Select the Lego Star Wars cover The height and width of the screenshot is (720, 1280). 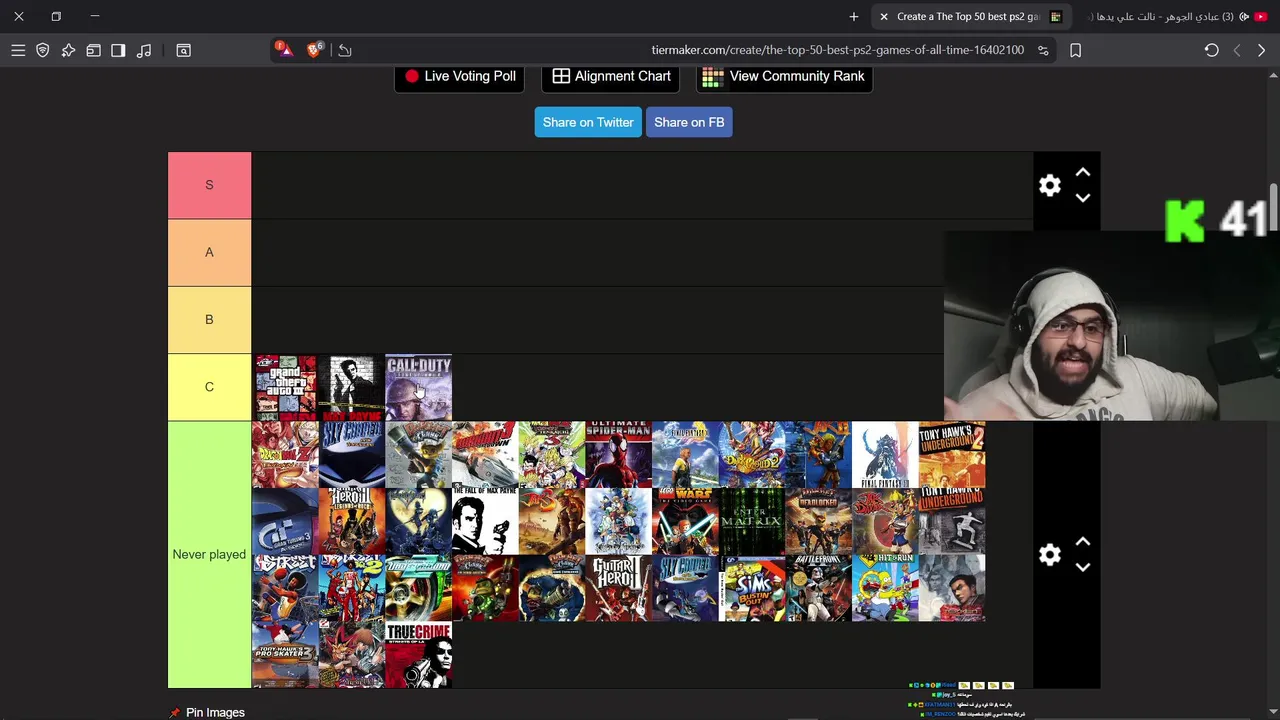point(685,521)
